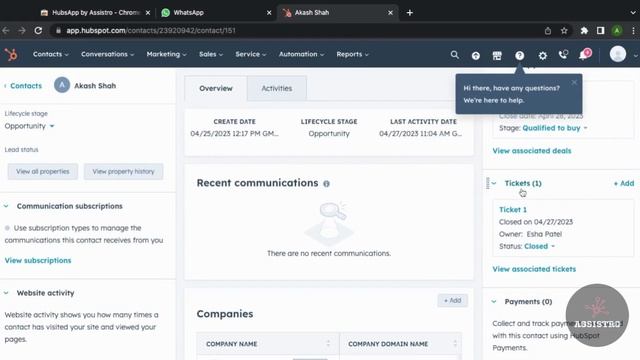Close the HubsApp by Assistro tab

click(148, 13)
